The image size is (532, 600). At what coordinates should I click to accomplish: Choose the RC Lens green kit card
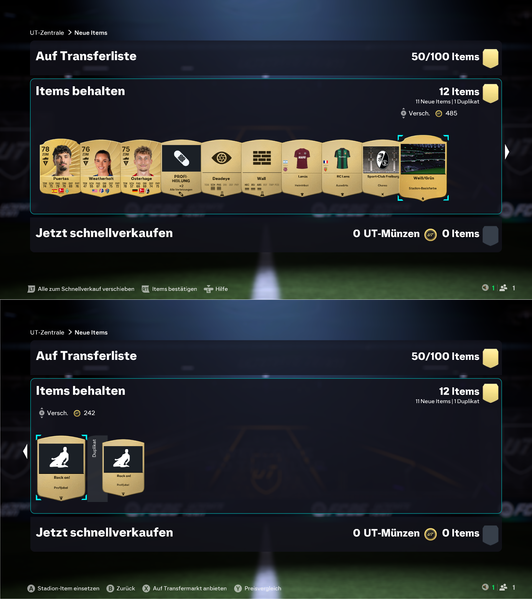coord(342,168)
